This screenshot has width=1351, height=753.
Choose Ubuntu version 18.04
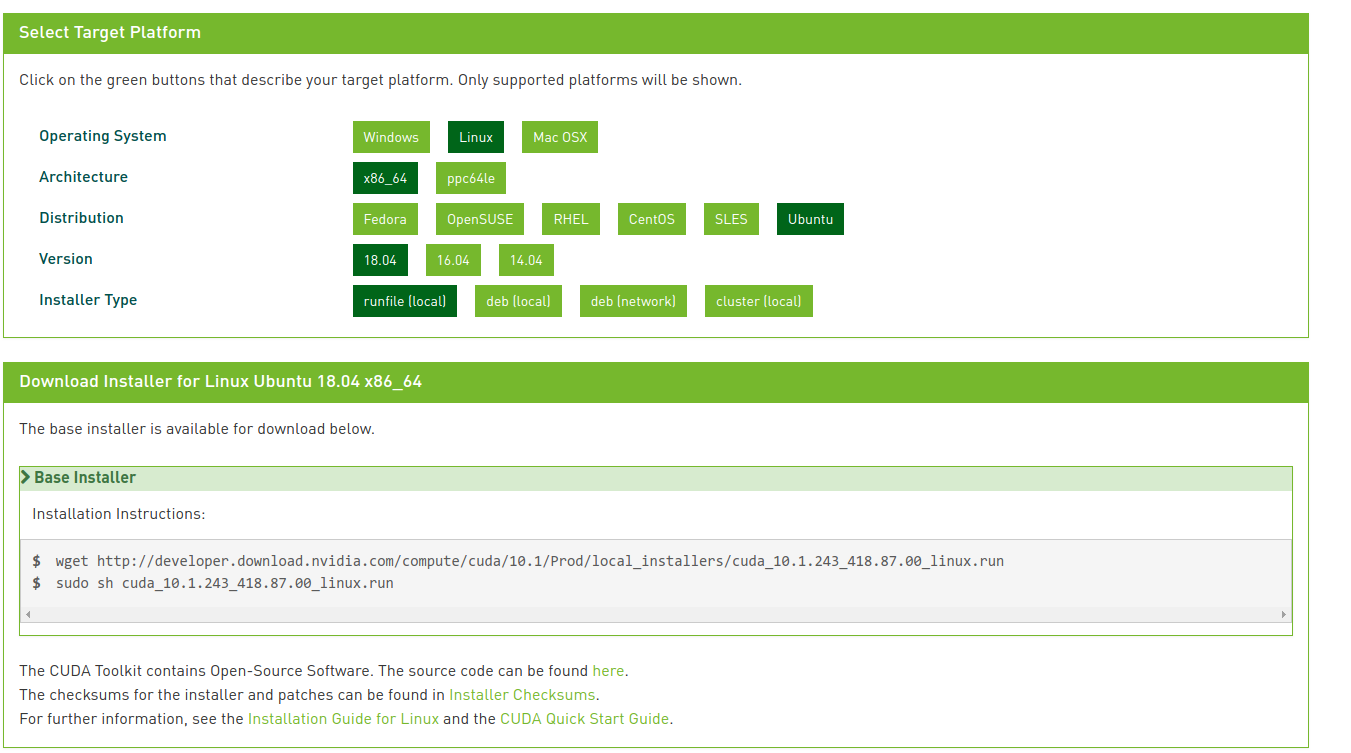tap(380, 260)
